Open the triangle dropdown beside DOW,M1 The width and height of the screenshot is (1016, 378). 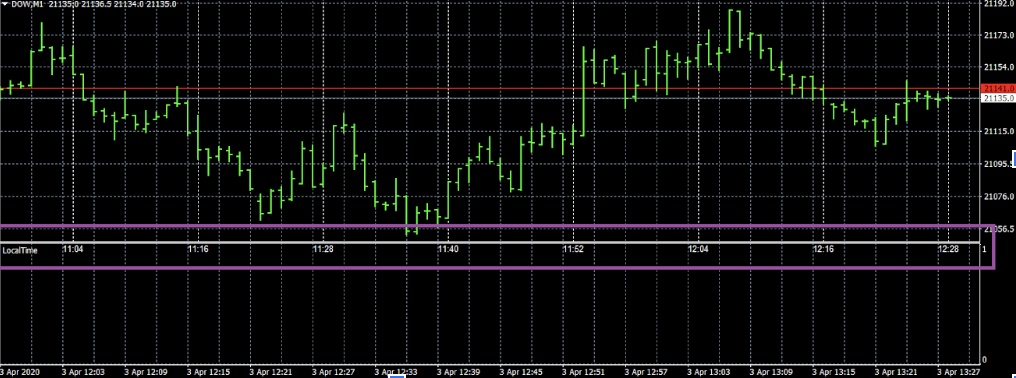[5, 4]
